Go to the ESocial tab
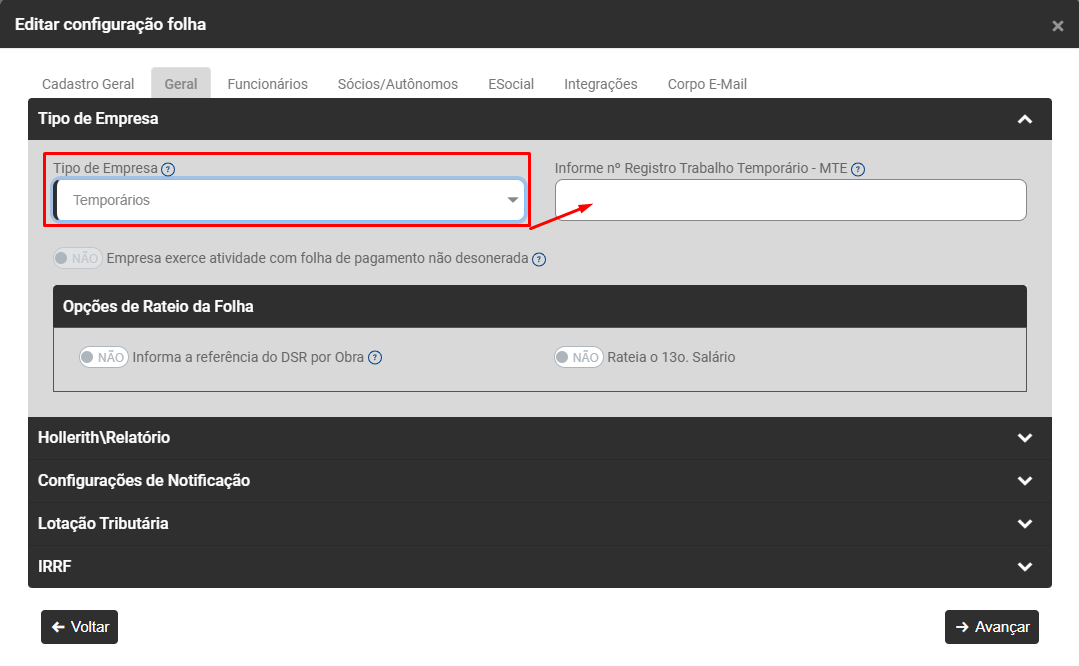The image size is (1079, 666). [511, 84]
